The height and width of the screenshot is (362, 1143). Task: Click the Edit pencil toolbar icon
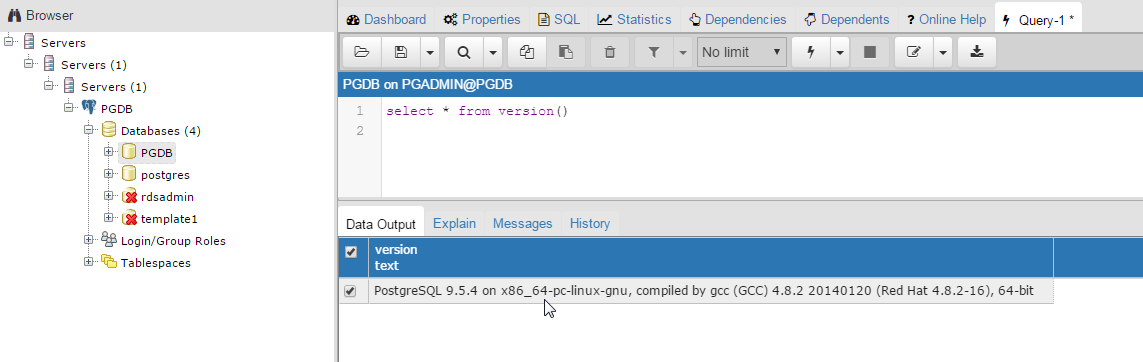coord(914,52)
